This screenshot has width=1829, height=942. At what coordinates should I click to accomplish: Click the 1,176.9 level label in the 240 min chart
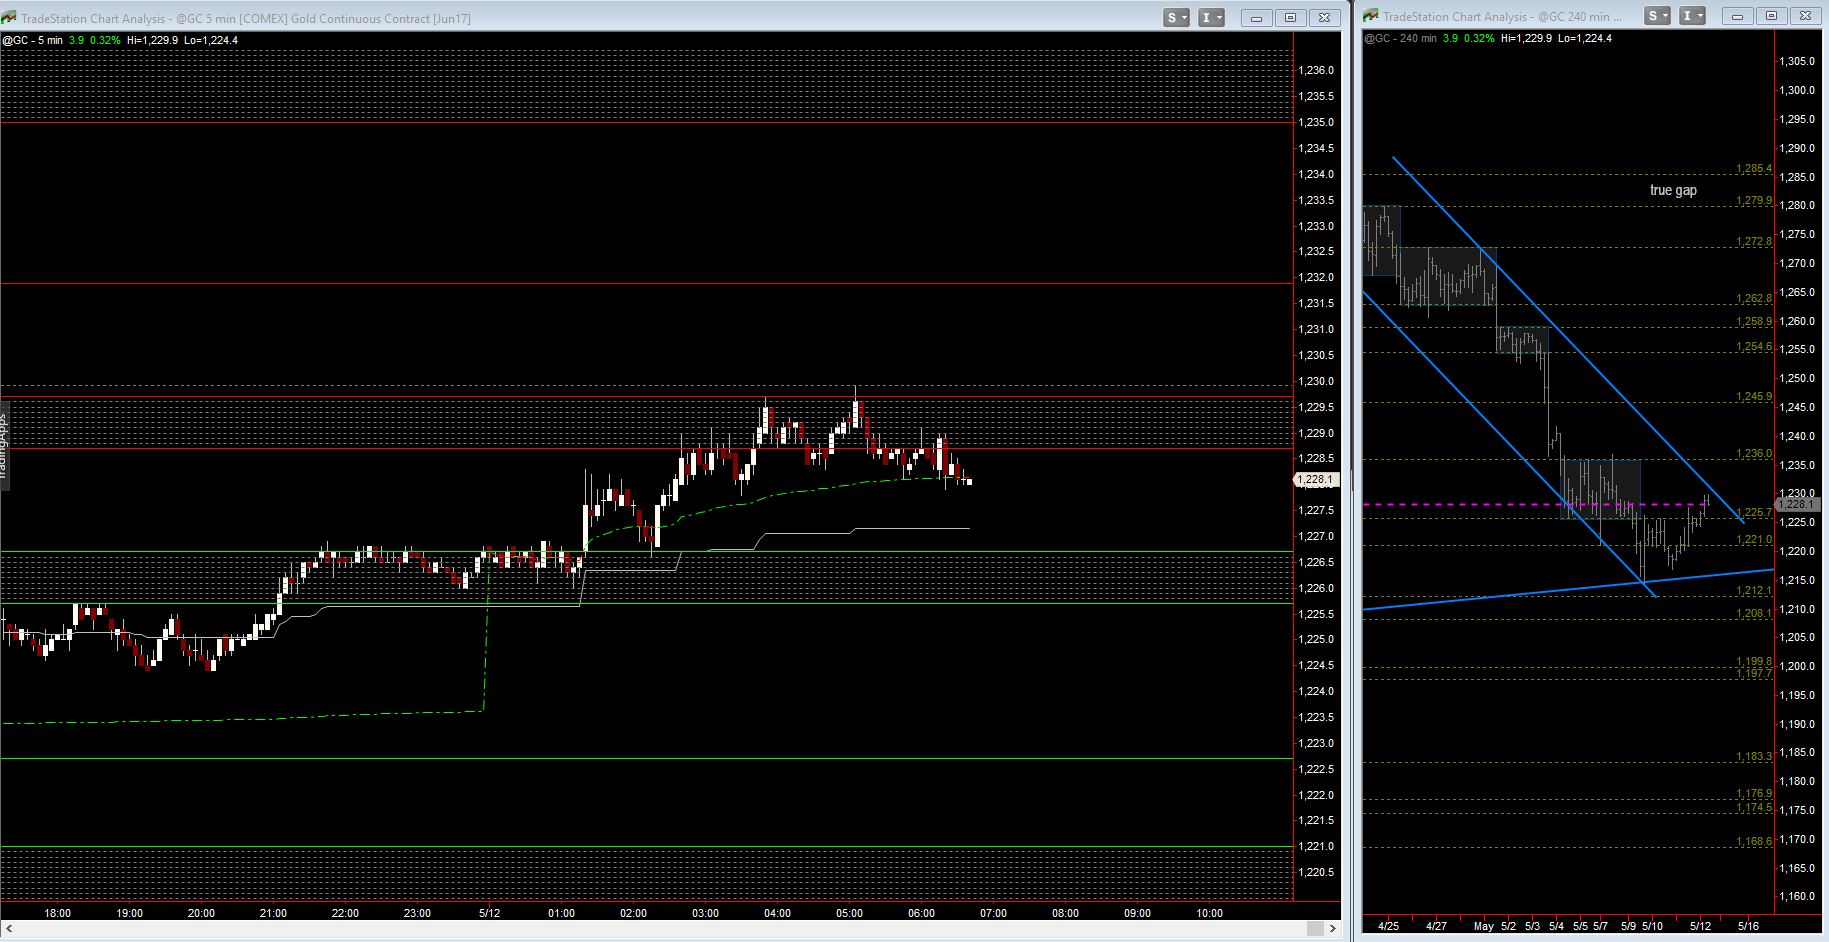click(x=1754, y=794)
